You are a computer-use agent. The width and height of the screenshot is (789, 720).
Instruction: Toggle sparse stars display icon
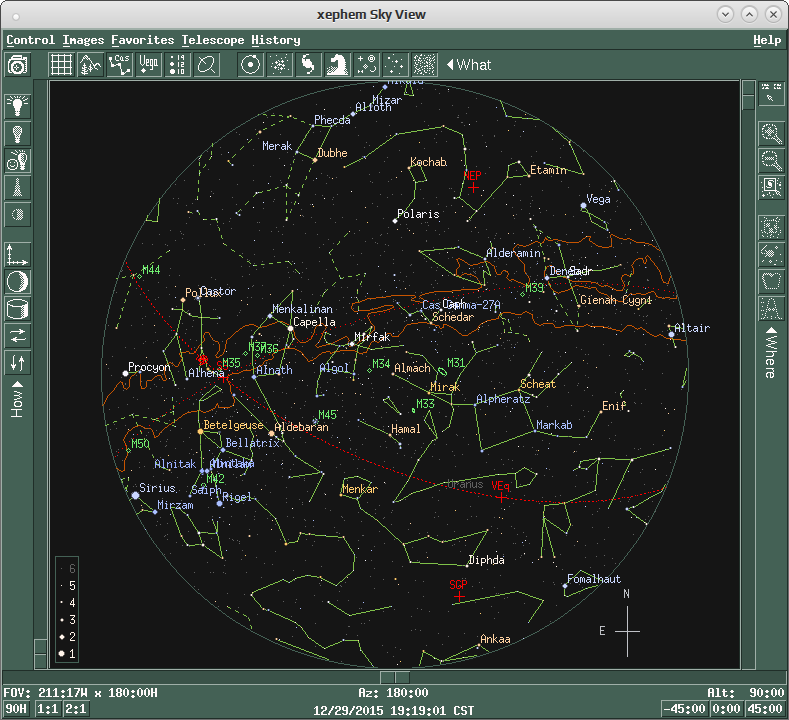pyautogui.click(x=395, y=65)
